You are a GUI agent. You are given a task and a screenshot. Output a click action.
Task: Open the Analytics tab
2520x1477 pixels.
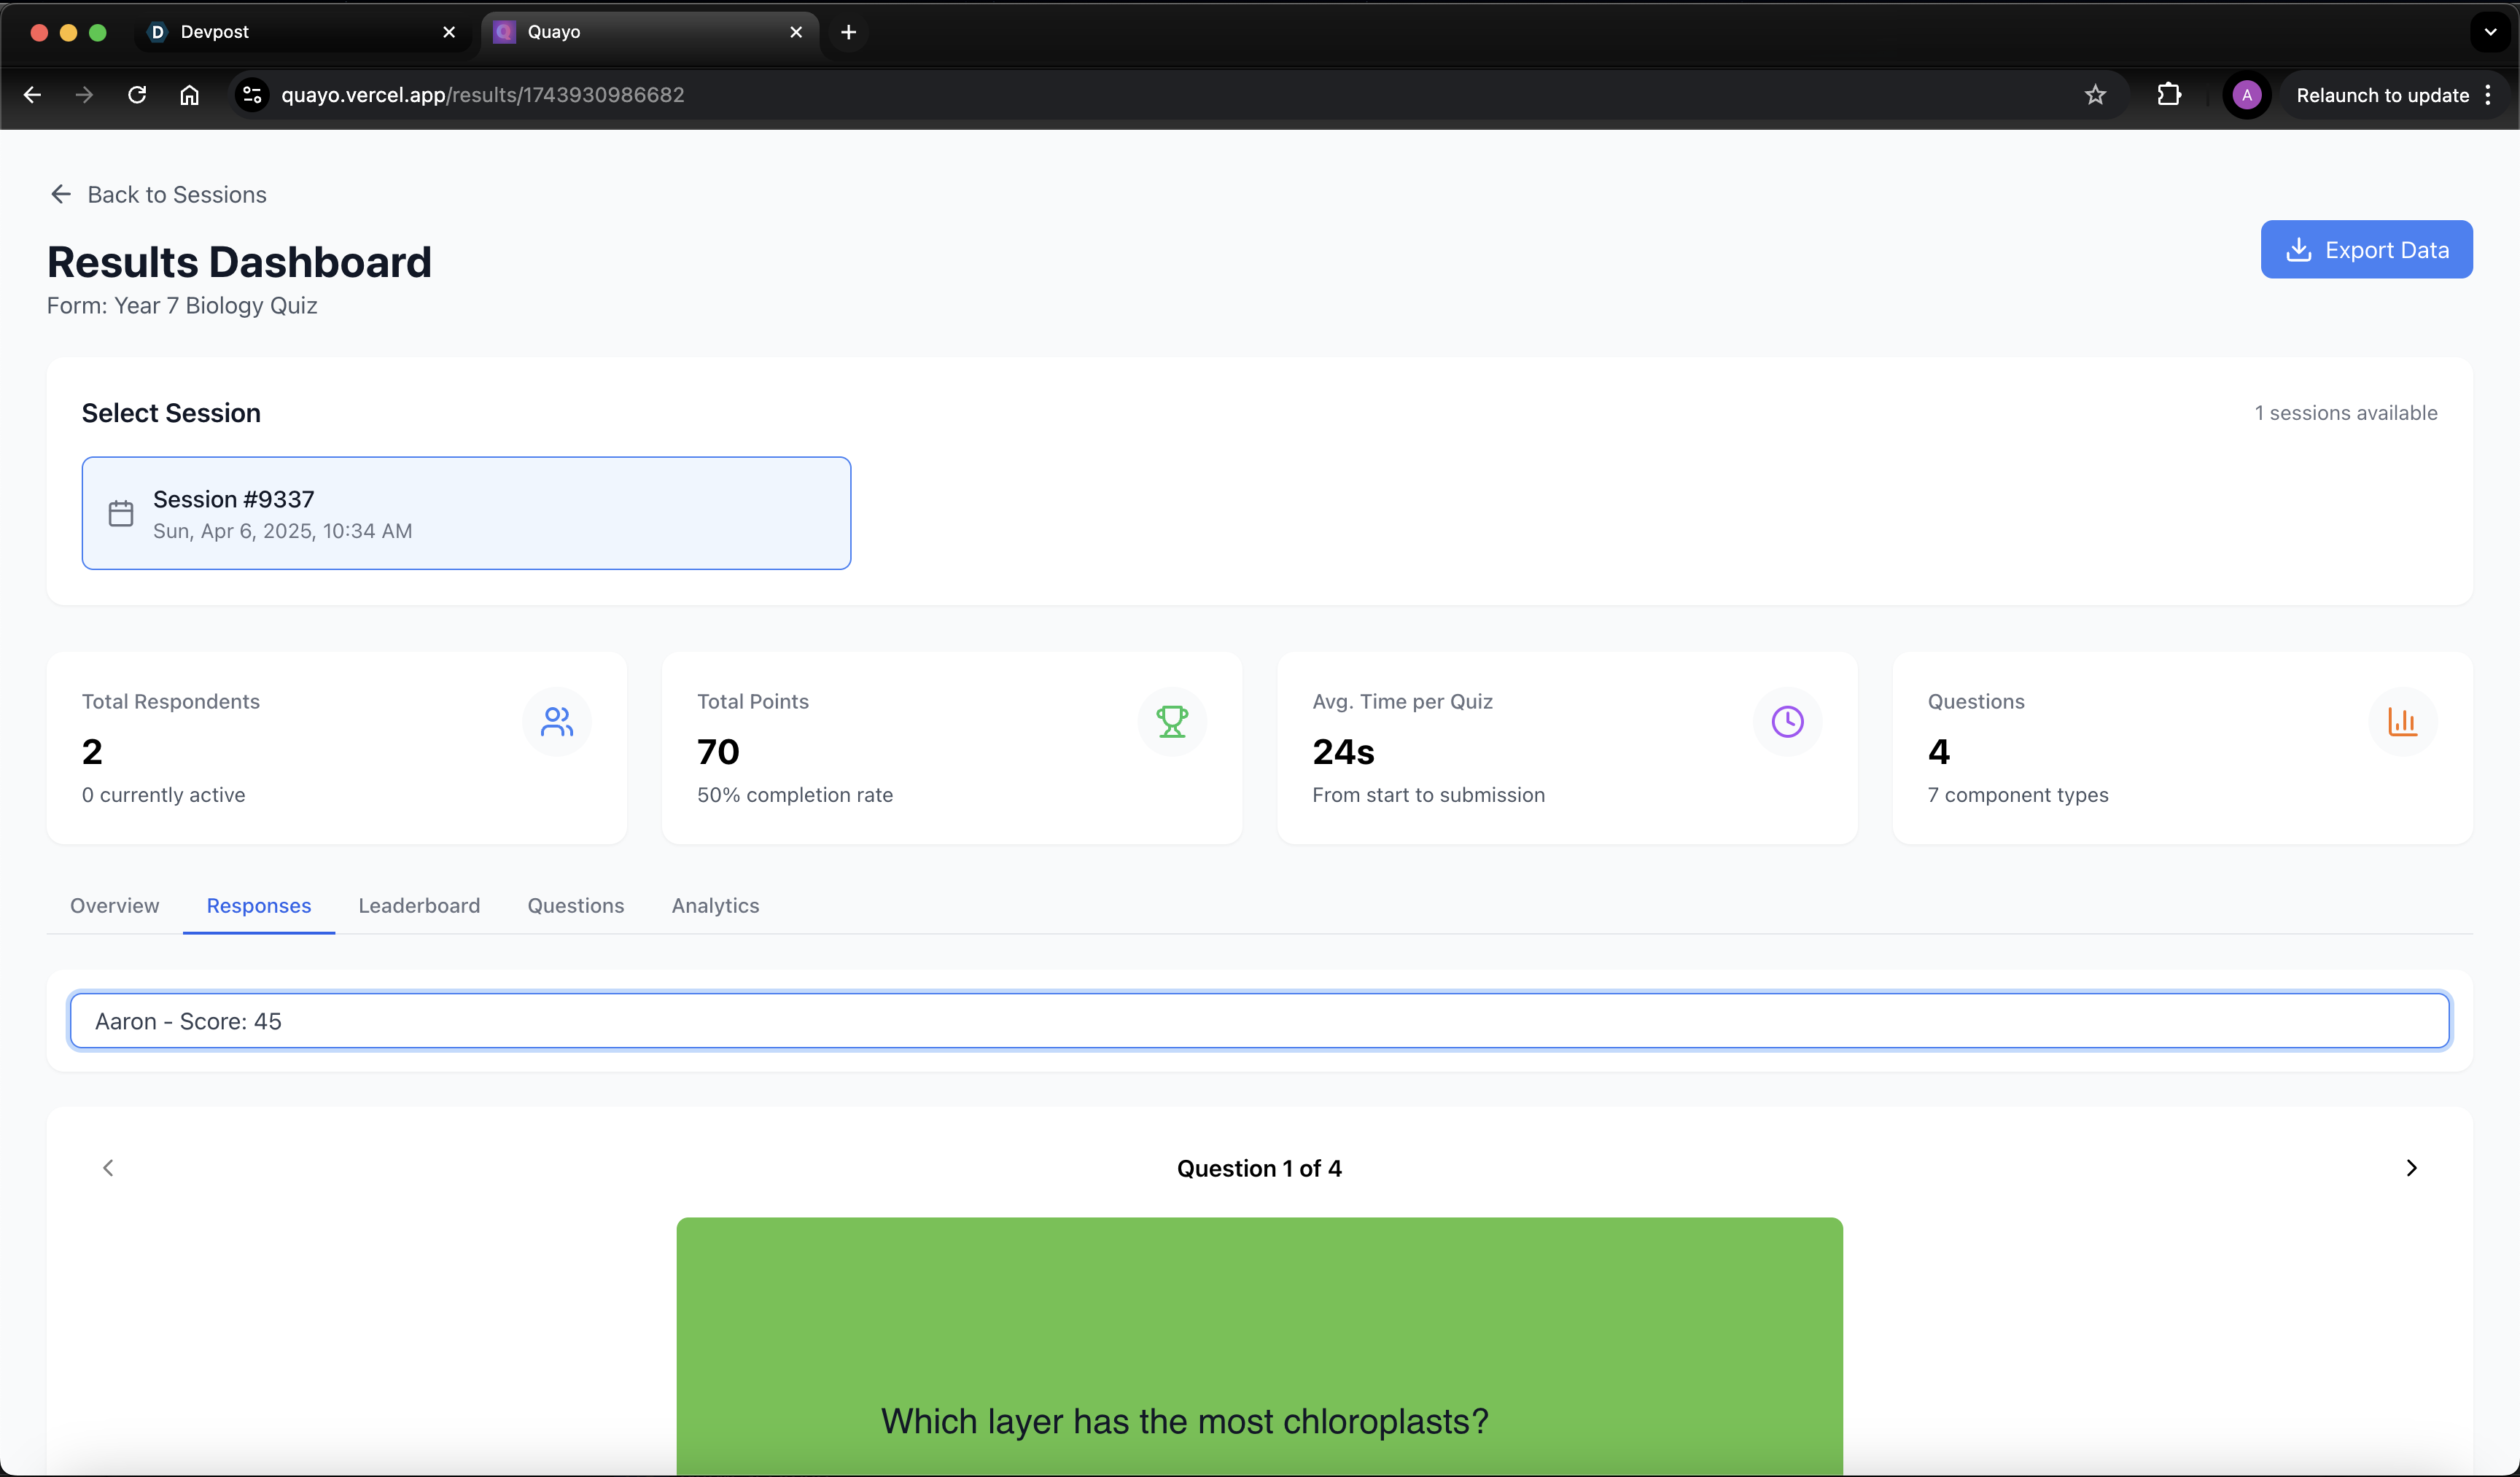pos(715,905)
